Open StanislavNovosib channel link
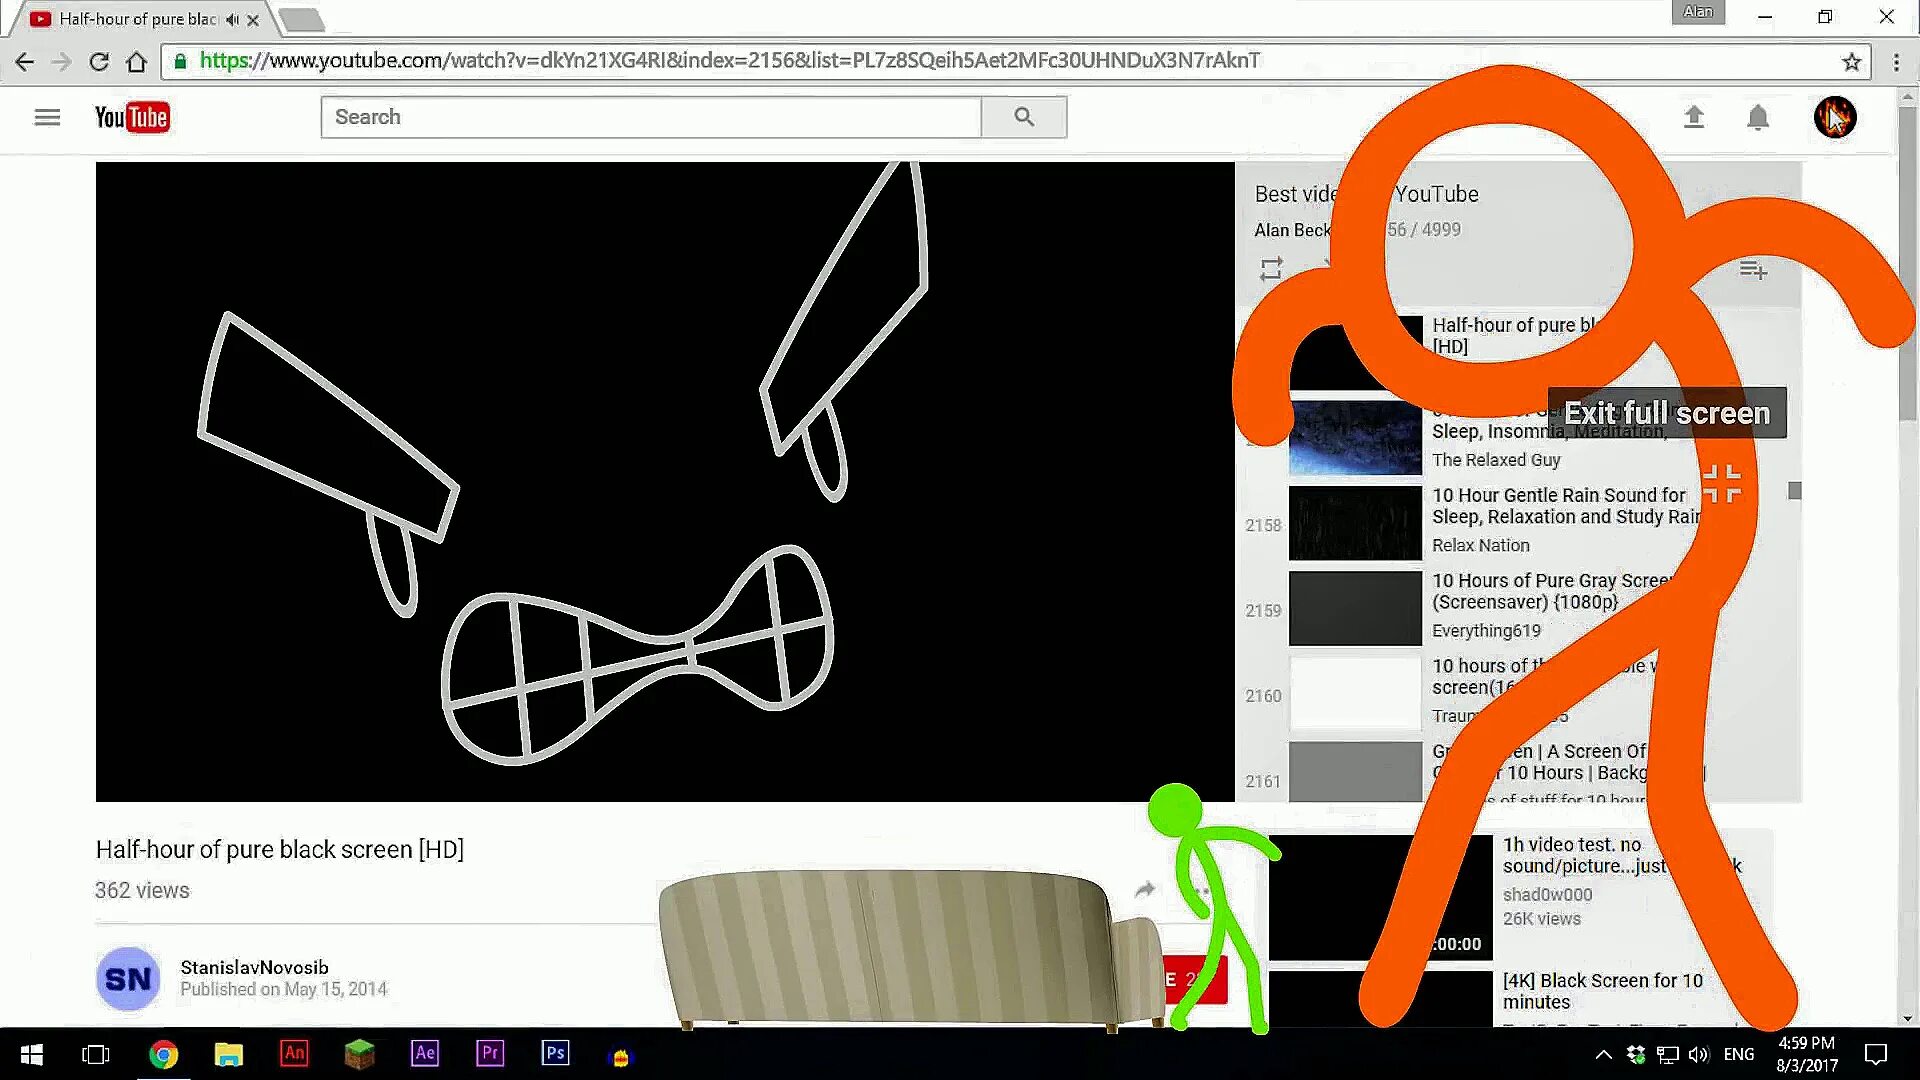 click(254, 967)
